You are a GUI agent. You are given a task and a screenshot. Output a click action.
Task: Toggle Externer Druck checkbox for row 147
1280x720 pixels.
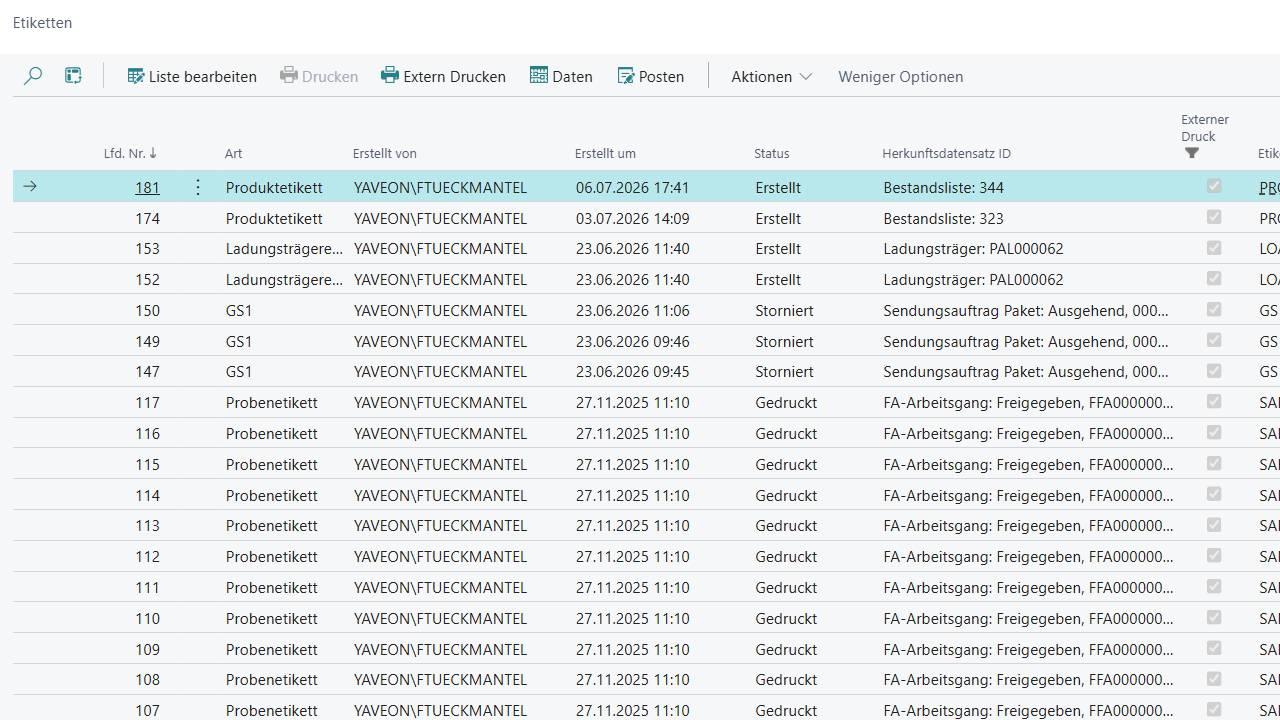[1214, 371]
